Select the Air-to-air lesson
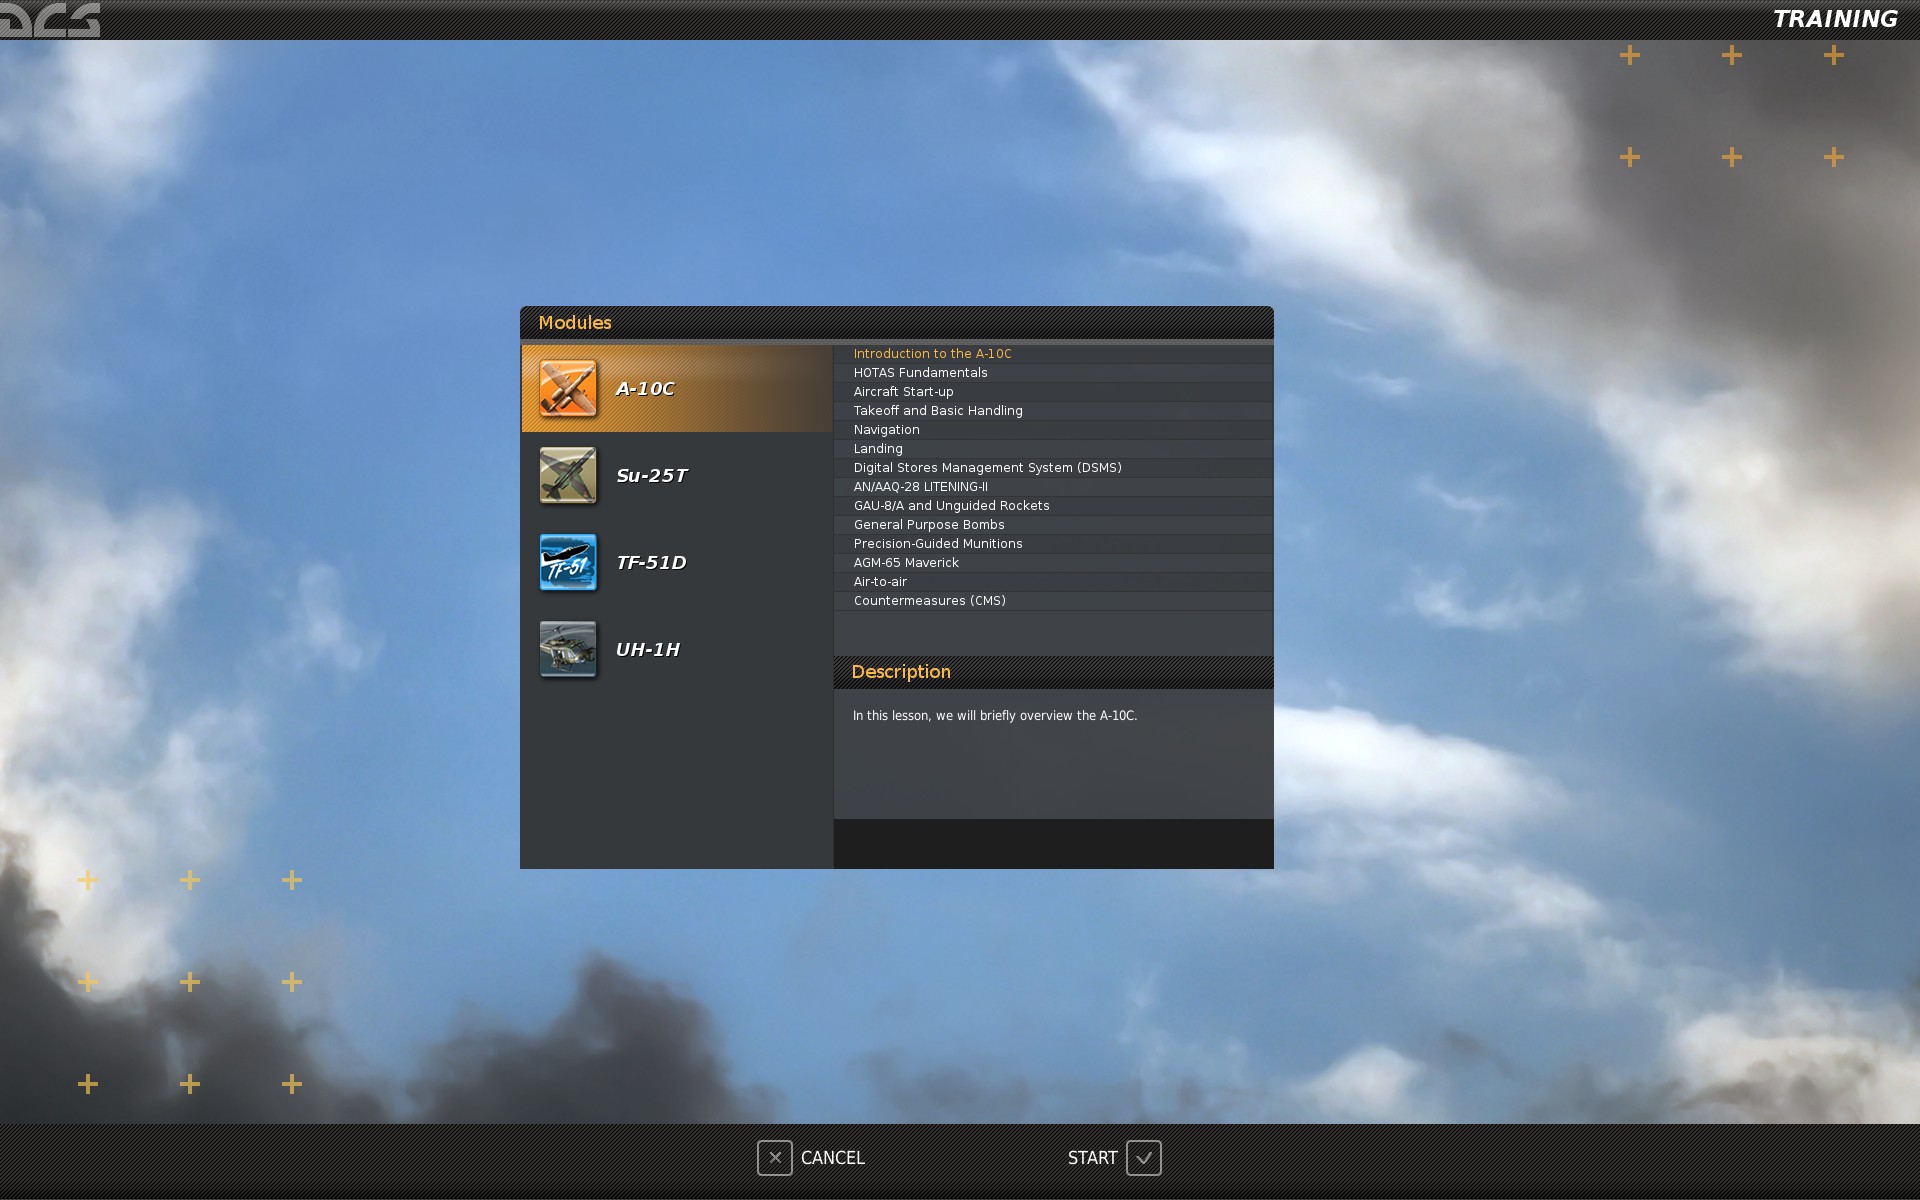 [1053, 582]
